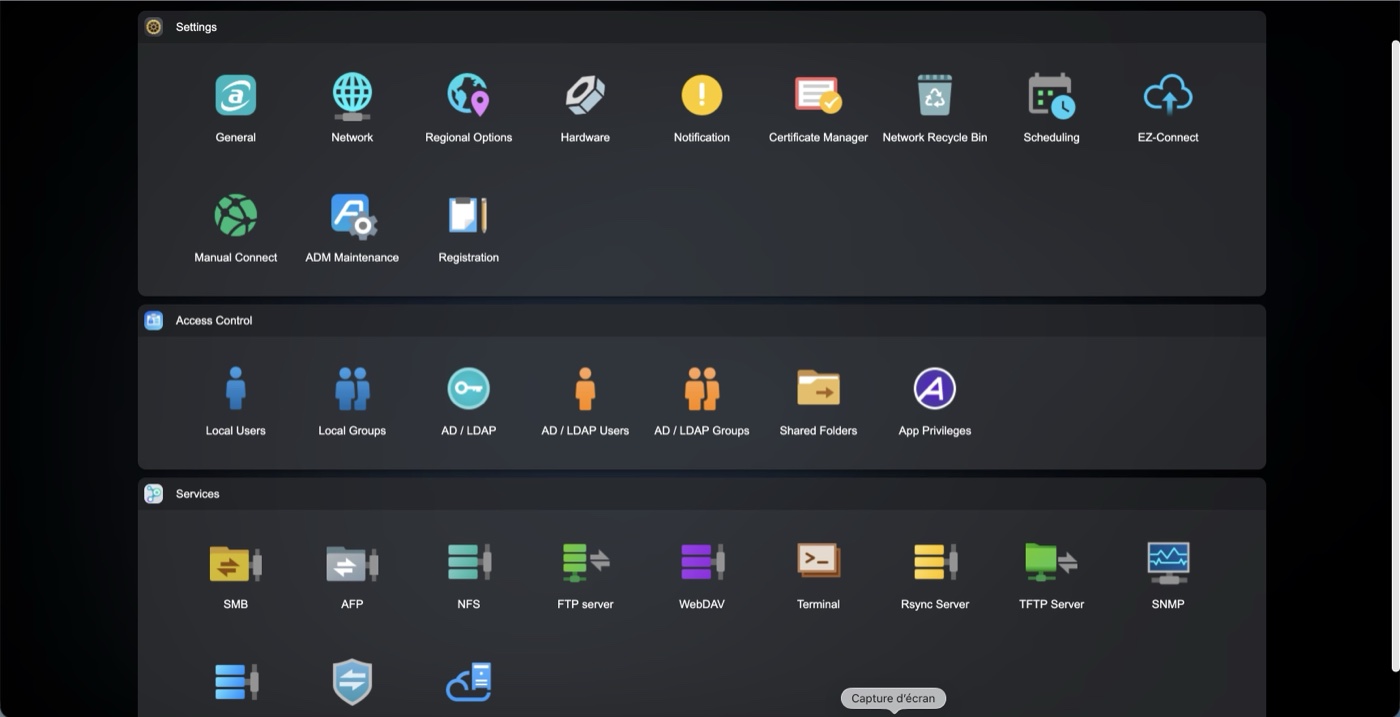Click the cloud with document icon
The image size is (1400, 717).
click(468, 682)
